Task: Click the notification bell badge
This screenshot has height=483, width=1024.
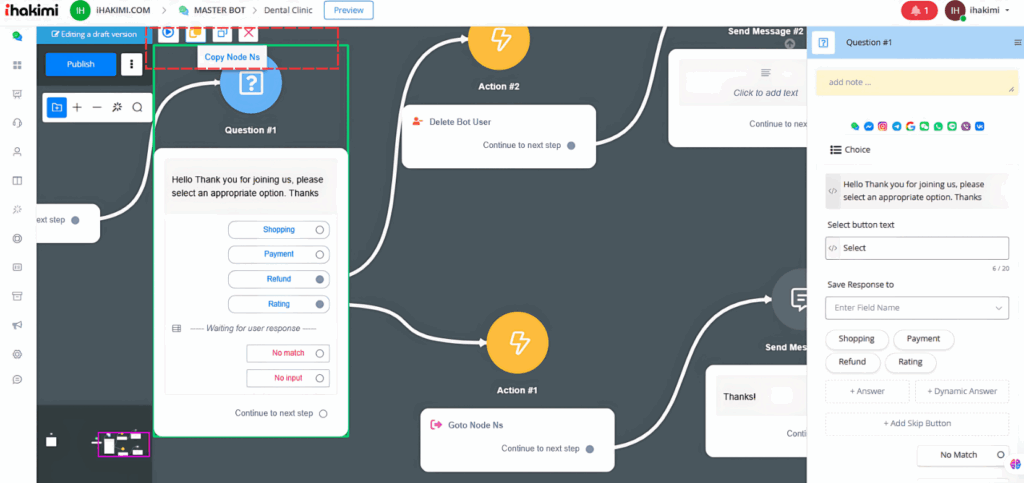Action: point(918,10)
